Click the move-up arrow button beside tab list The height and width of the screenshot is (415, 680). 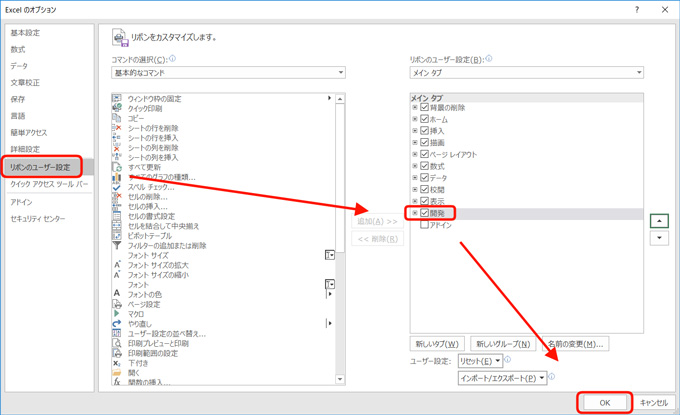(x=658, y=220)
